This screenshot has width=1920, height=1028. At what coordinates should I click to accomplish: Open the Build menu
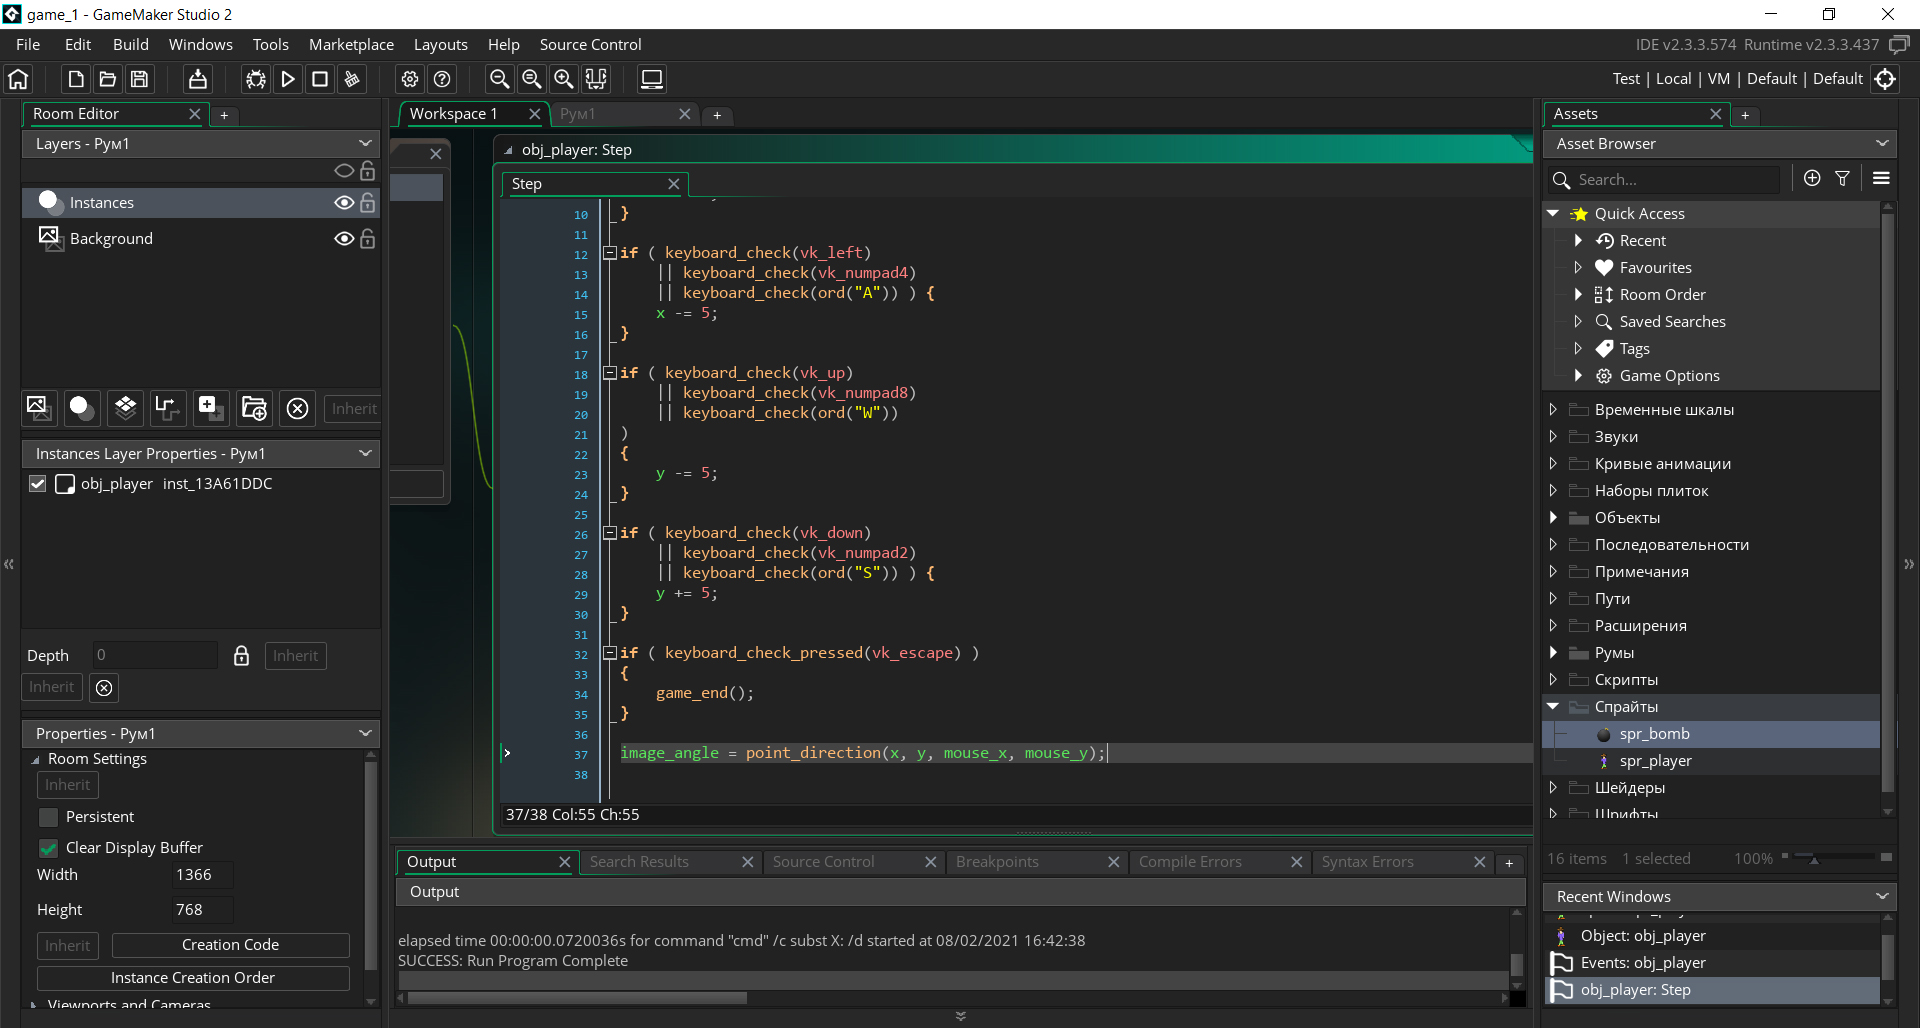[x=130, y=44]
